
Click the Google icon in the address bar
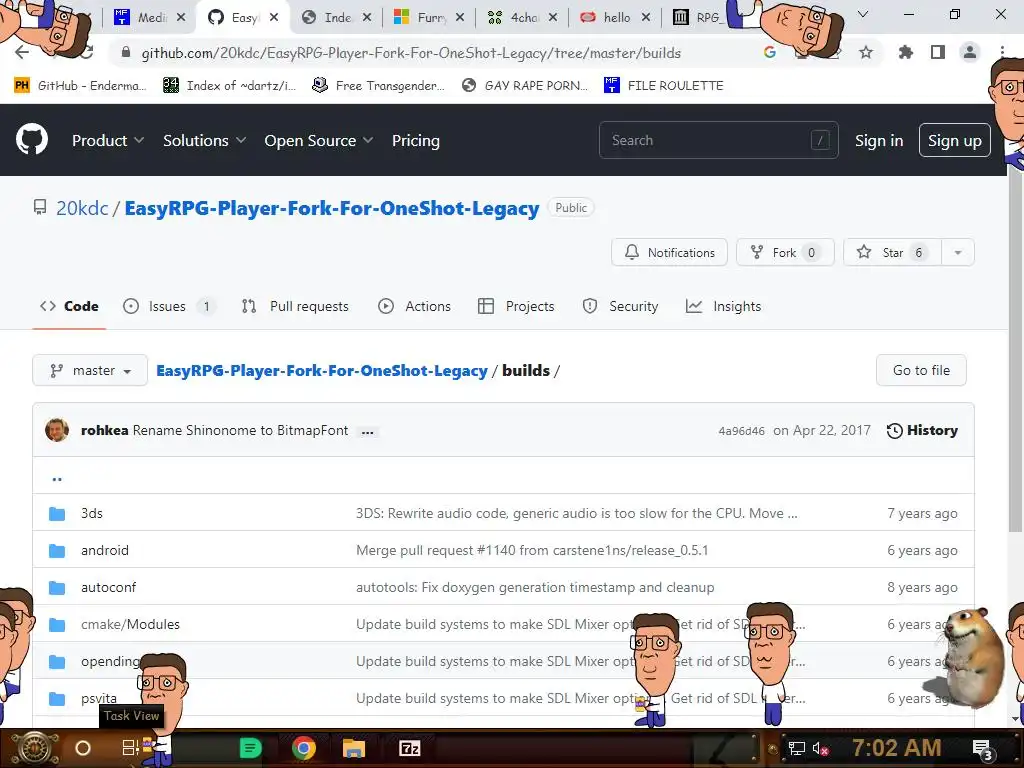point(770,53)
